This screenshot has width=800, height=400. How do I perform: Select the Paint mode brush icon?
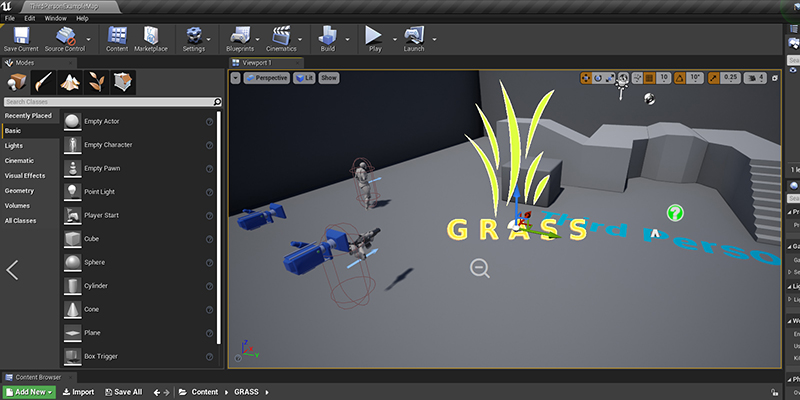43,82
